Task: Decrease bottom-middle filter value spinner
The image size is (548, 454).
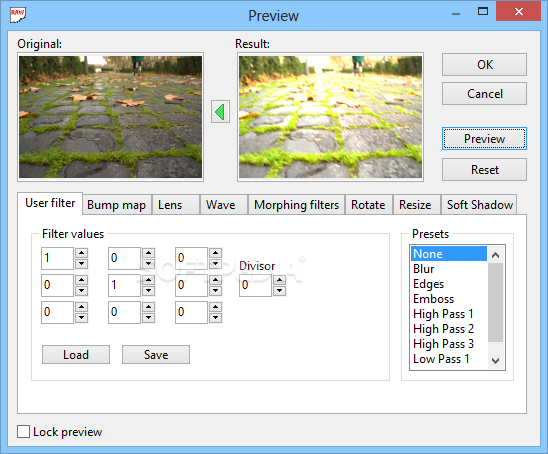Action: [149, 318]
